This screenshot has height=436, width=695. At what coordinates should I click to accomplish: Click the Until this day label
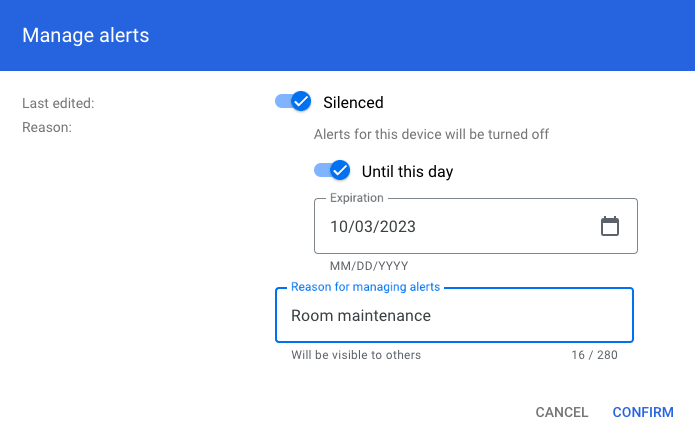[x=407, y=171]
